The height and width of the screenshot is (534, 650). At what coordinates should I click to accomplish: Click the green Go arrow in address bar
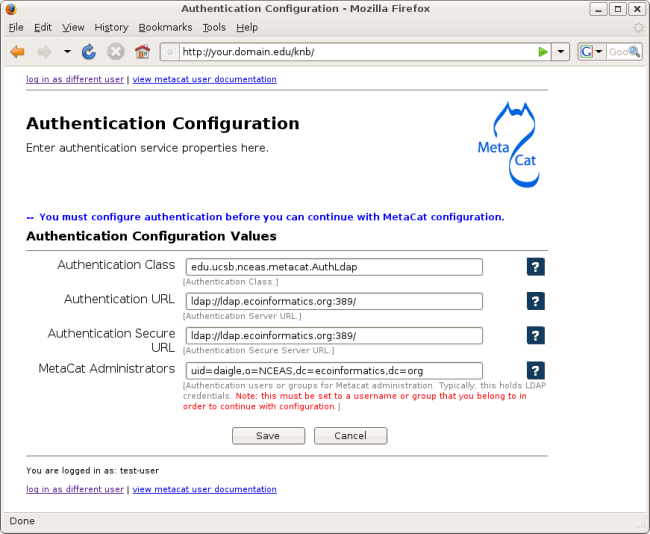543,52
